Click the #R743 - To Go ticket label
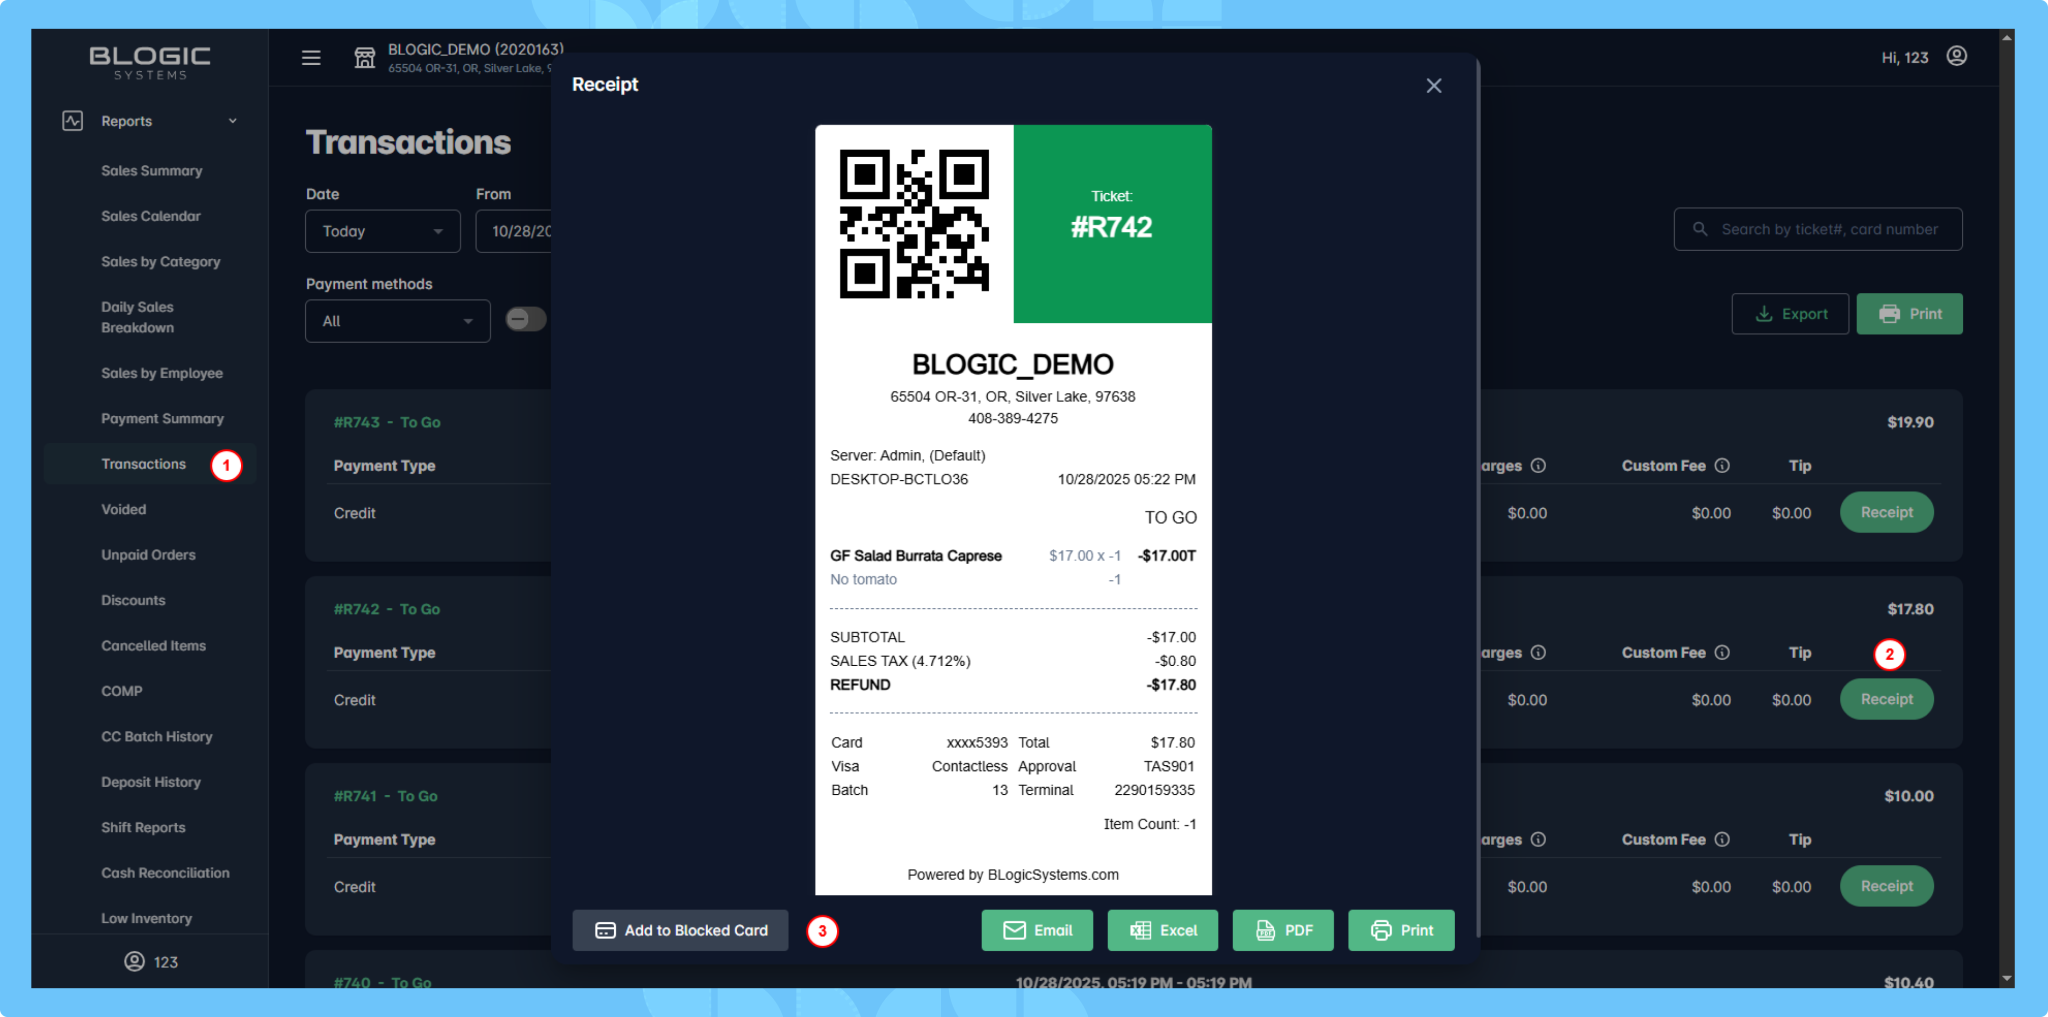The width and height of the screenshot is (2048, 1017). tap(387, 422)
